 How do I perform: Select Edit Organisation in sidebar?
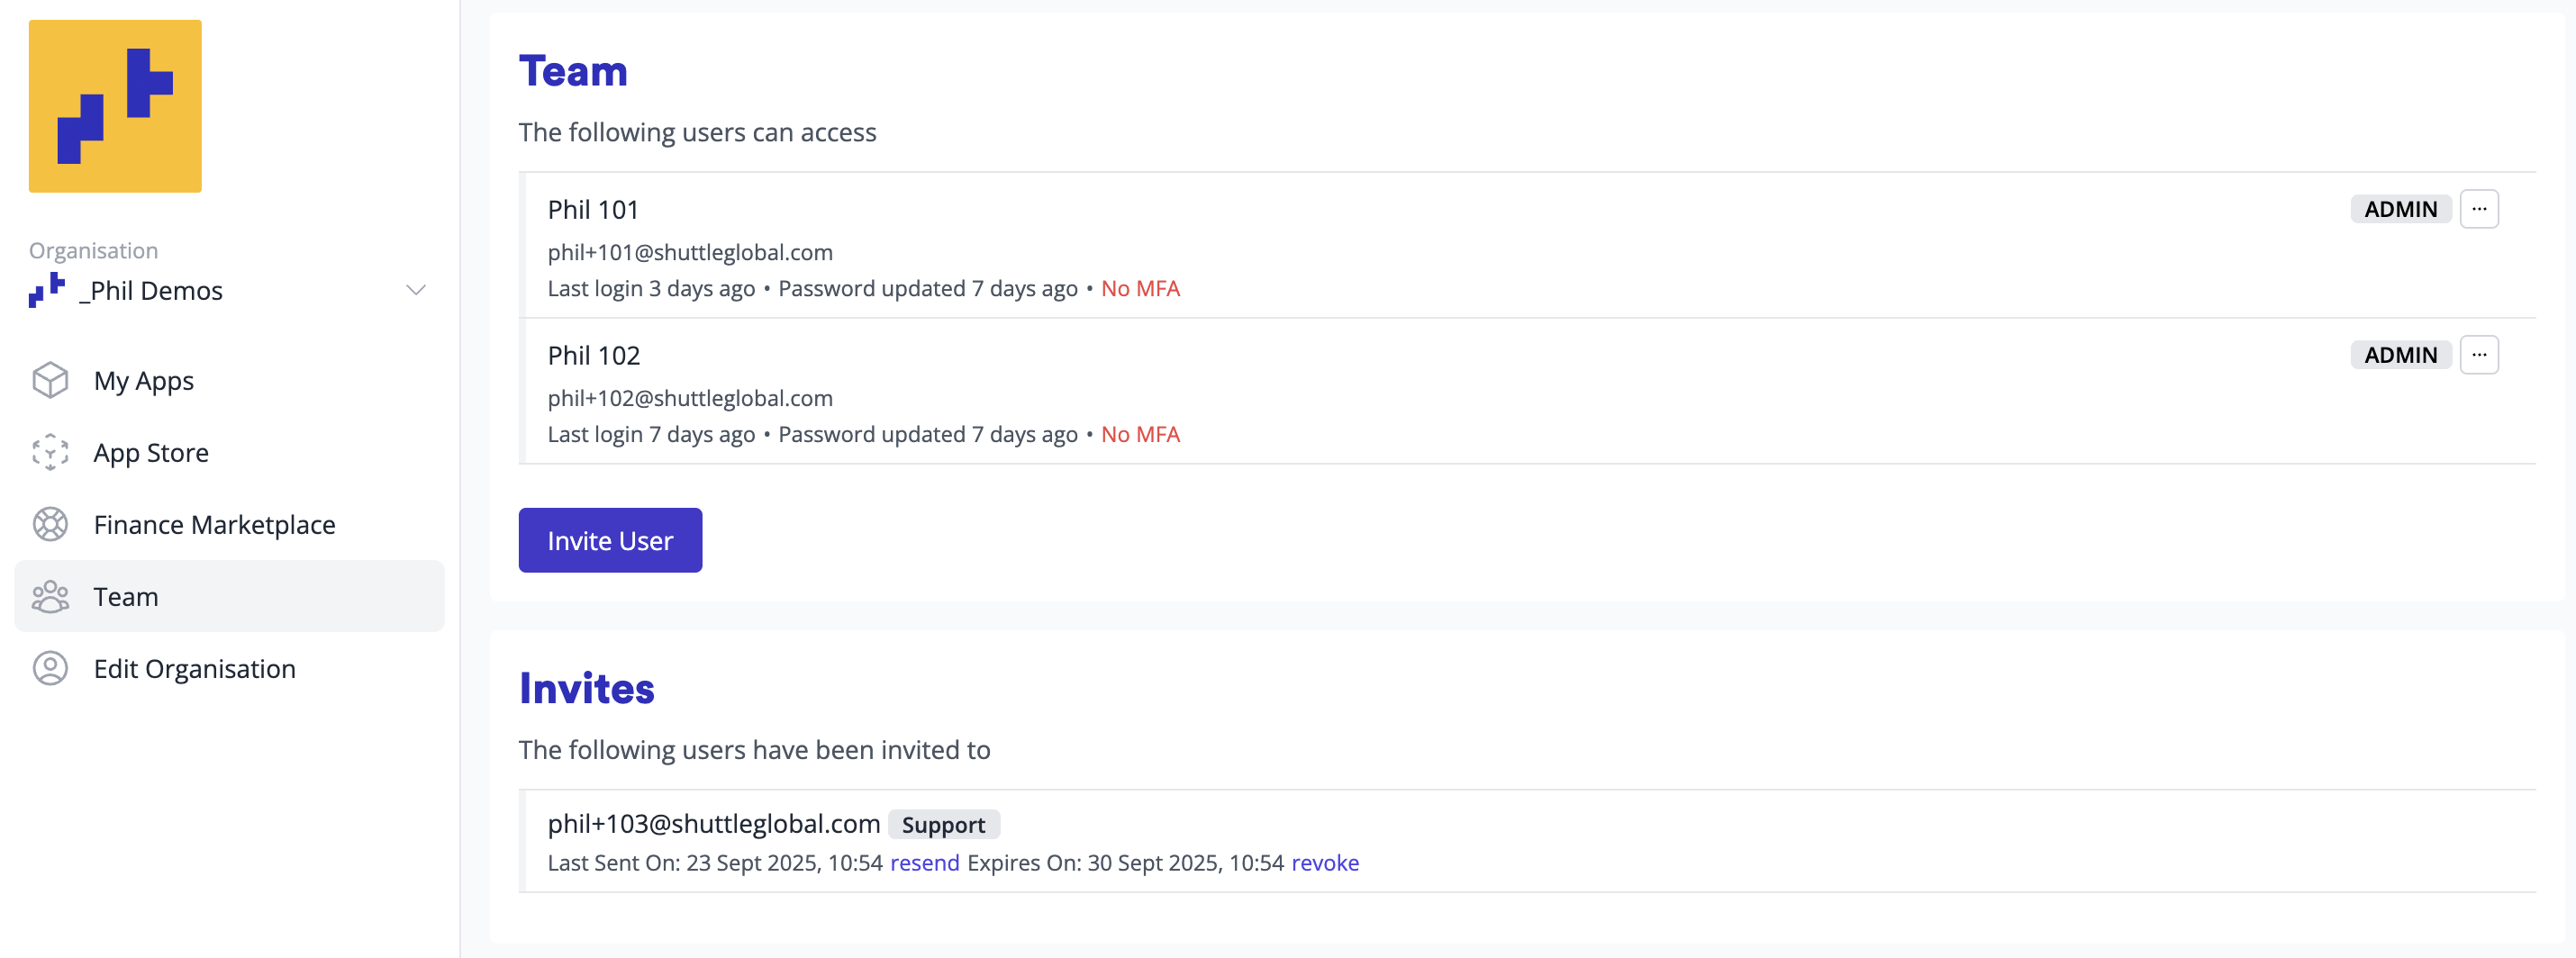tap(194, 669)
